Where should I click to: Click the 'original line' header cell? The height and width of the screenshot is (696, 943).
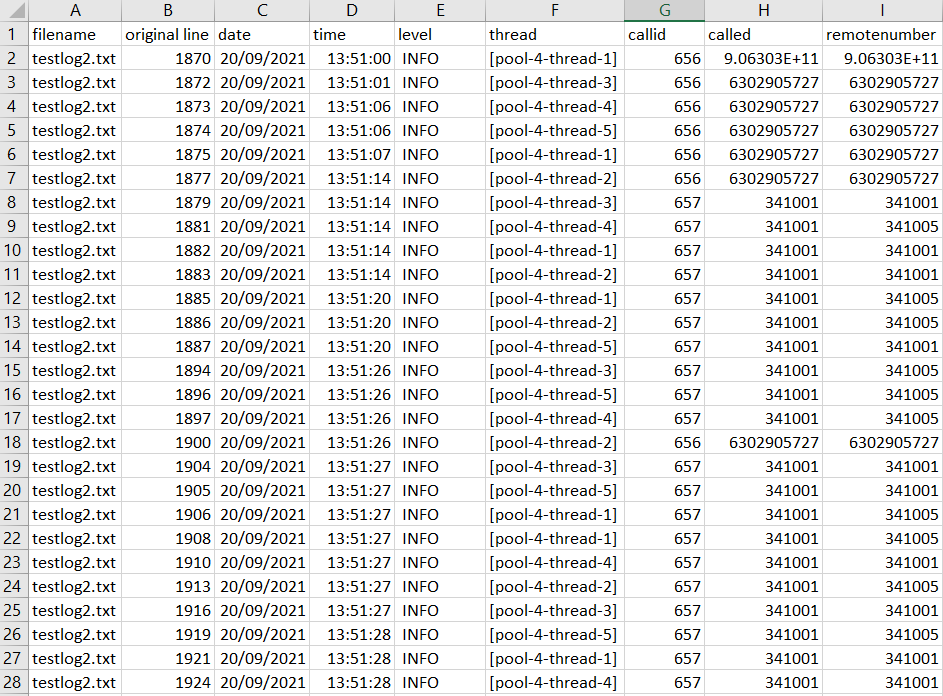click(x=168, y=34)
